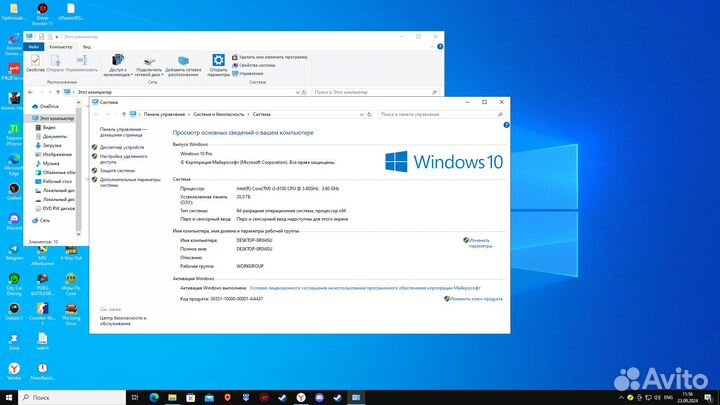Click Управление in Explorer ribbon

coord(248,73)
